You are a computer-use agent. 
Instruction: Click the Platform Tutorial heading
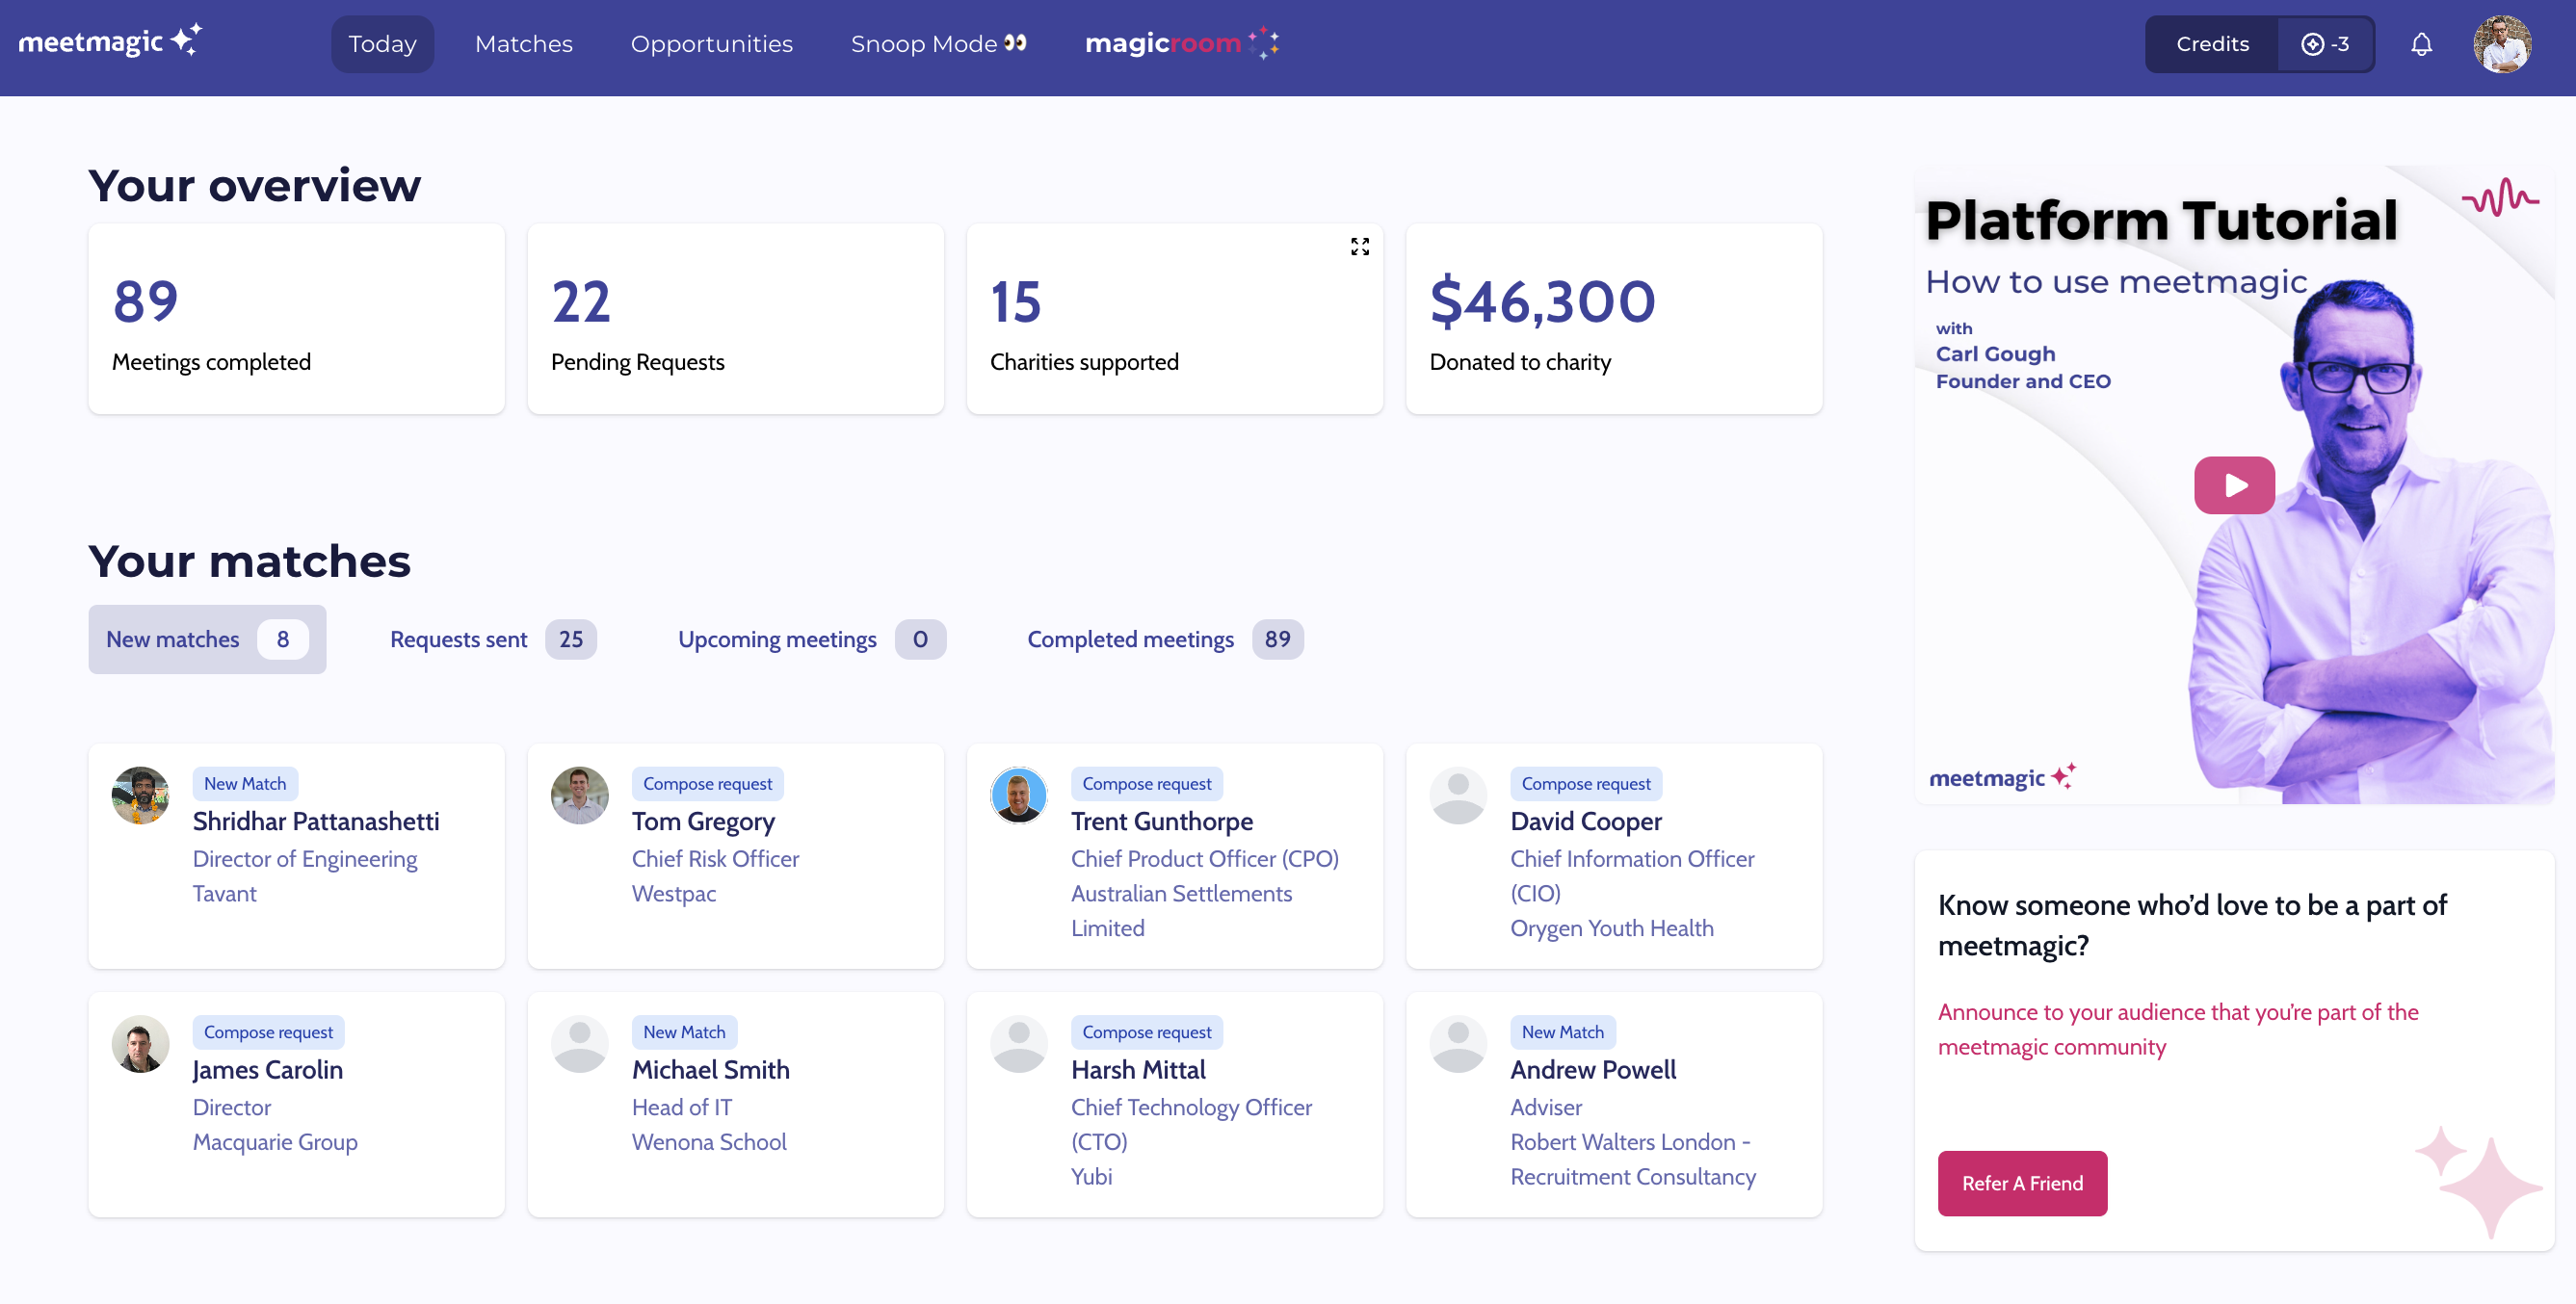pyautogui.click(x=2161, y=220)
